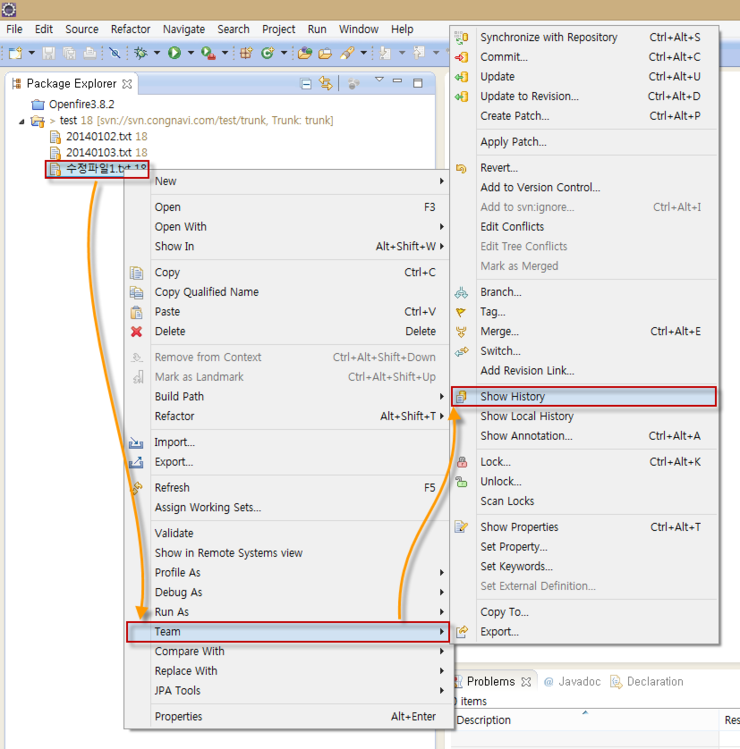Open the dropdown arrow beside the Run button
This screenshot has height=749, width=740.
[188, 53]
